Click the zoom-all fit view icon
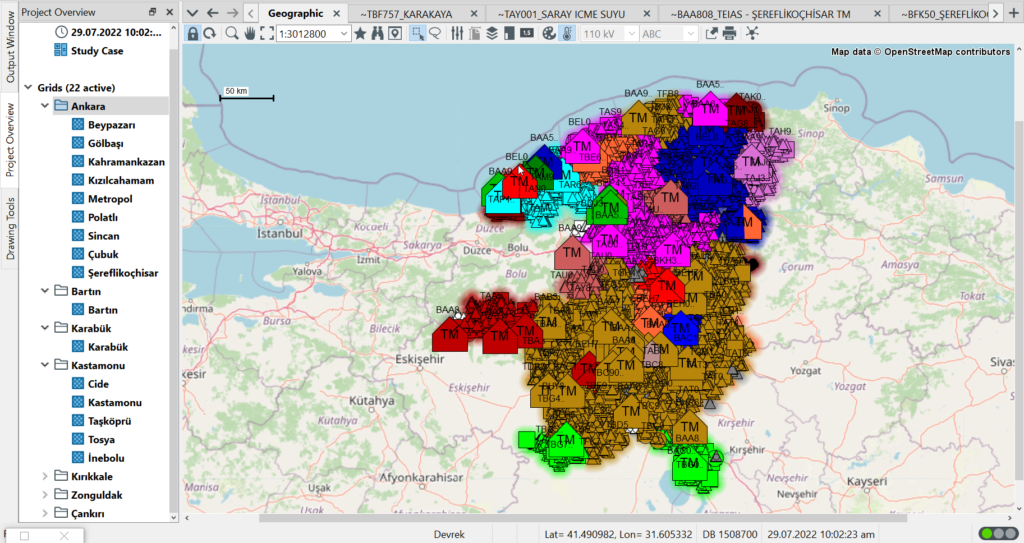 [x=267, y=34]
